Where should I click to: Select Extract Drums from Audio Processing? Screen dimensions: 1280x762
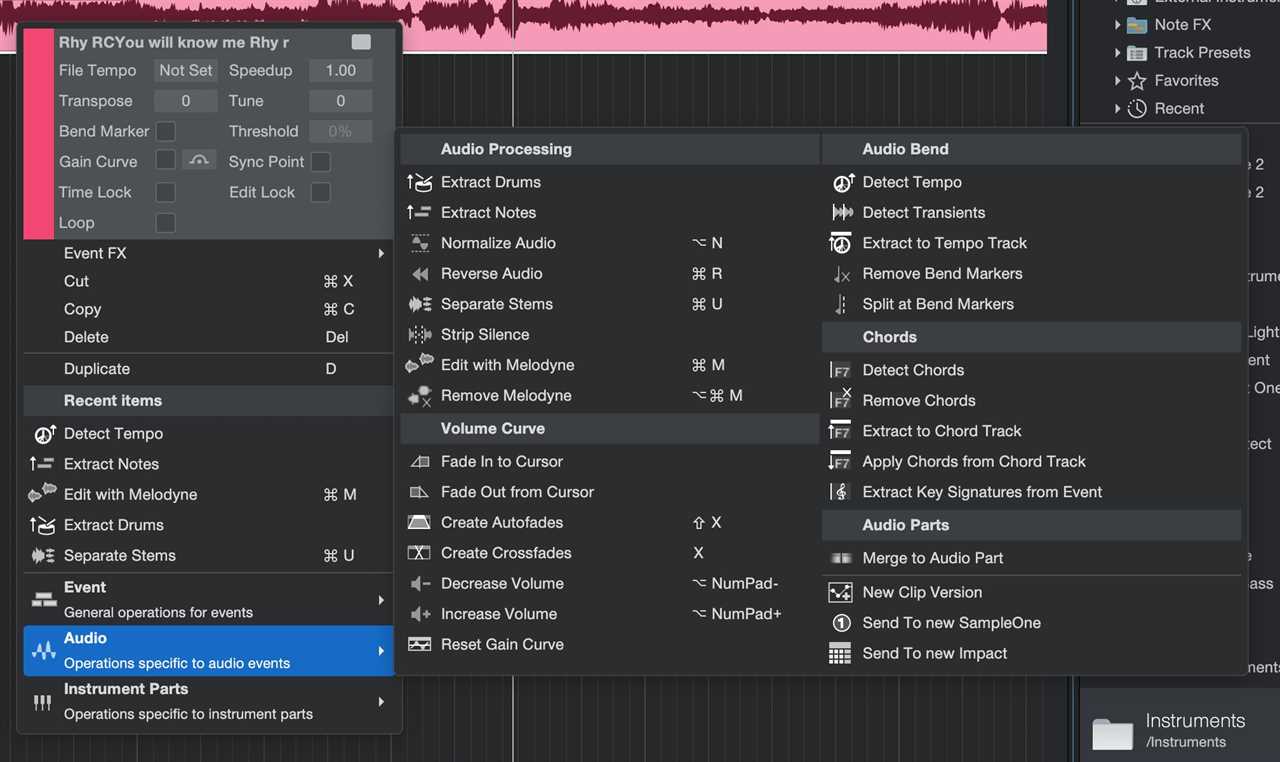(490, 182)
